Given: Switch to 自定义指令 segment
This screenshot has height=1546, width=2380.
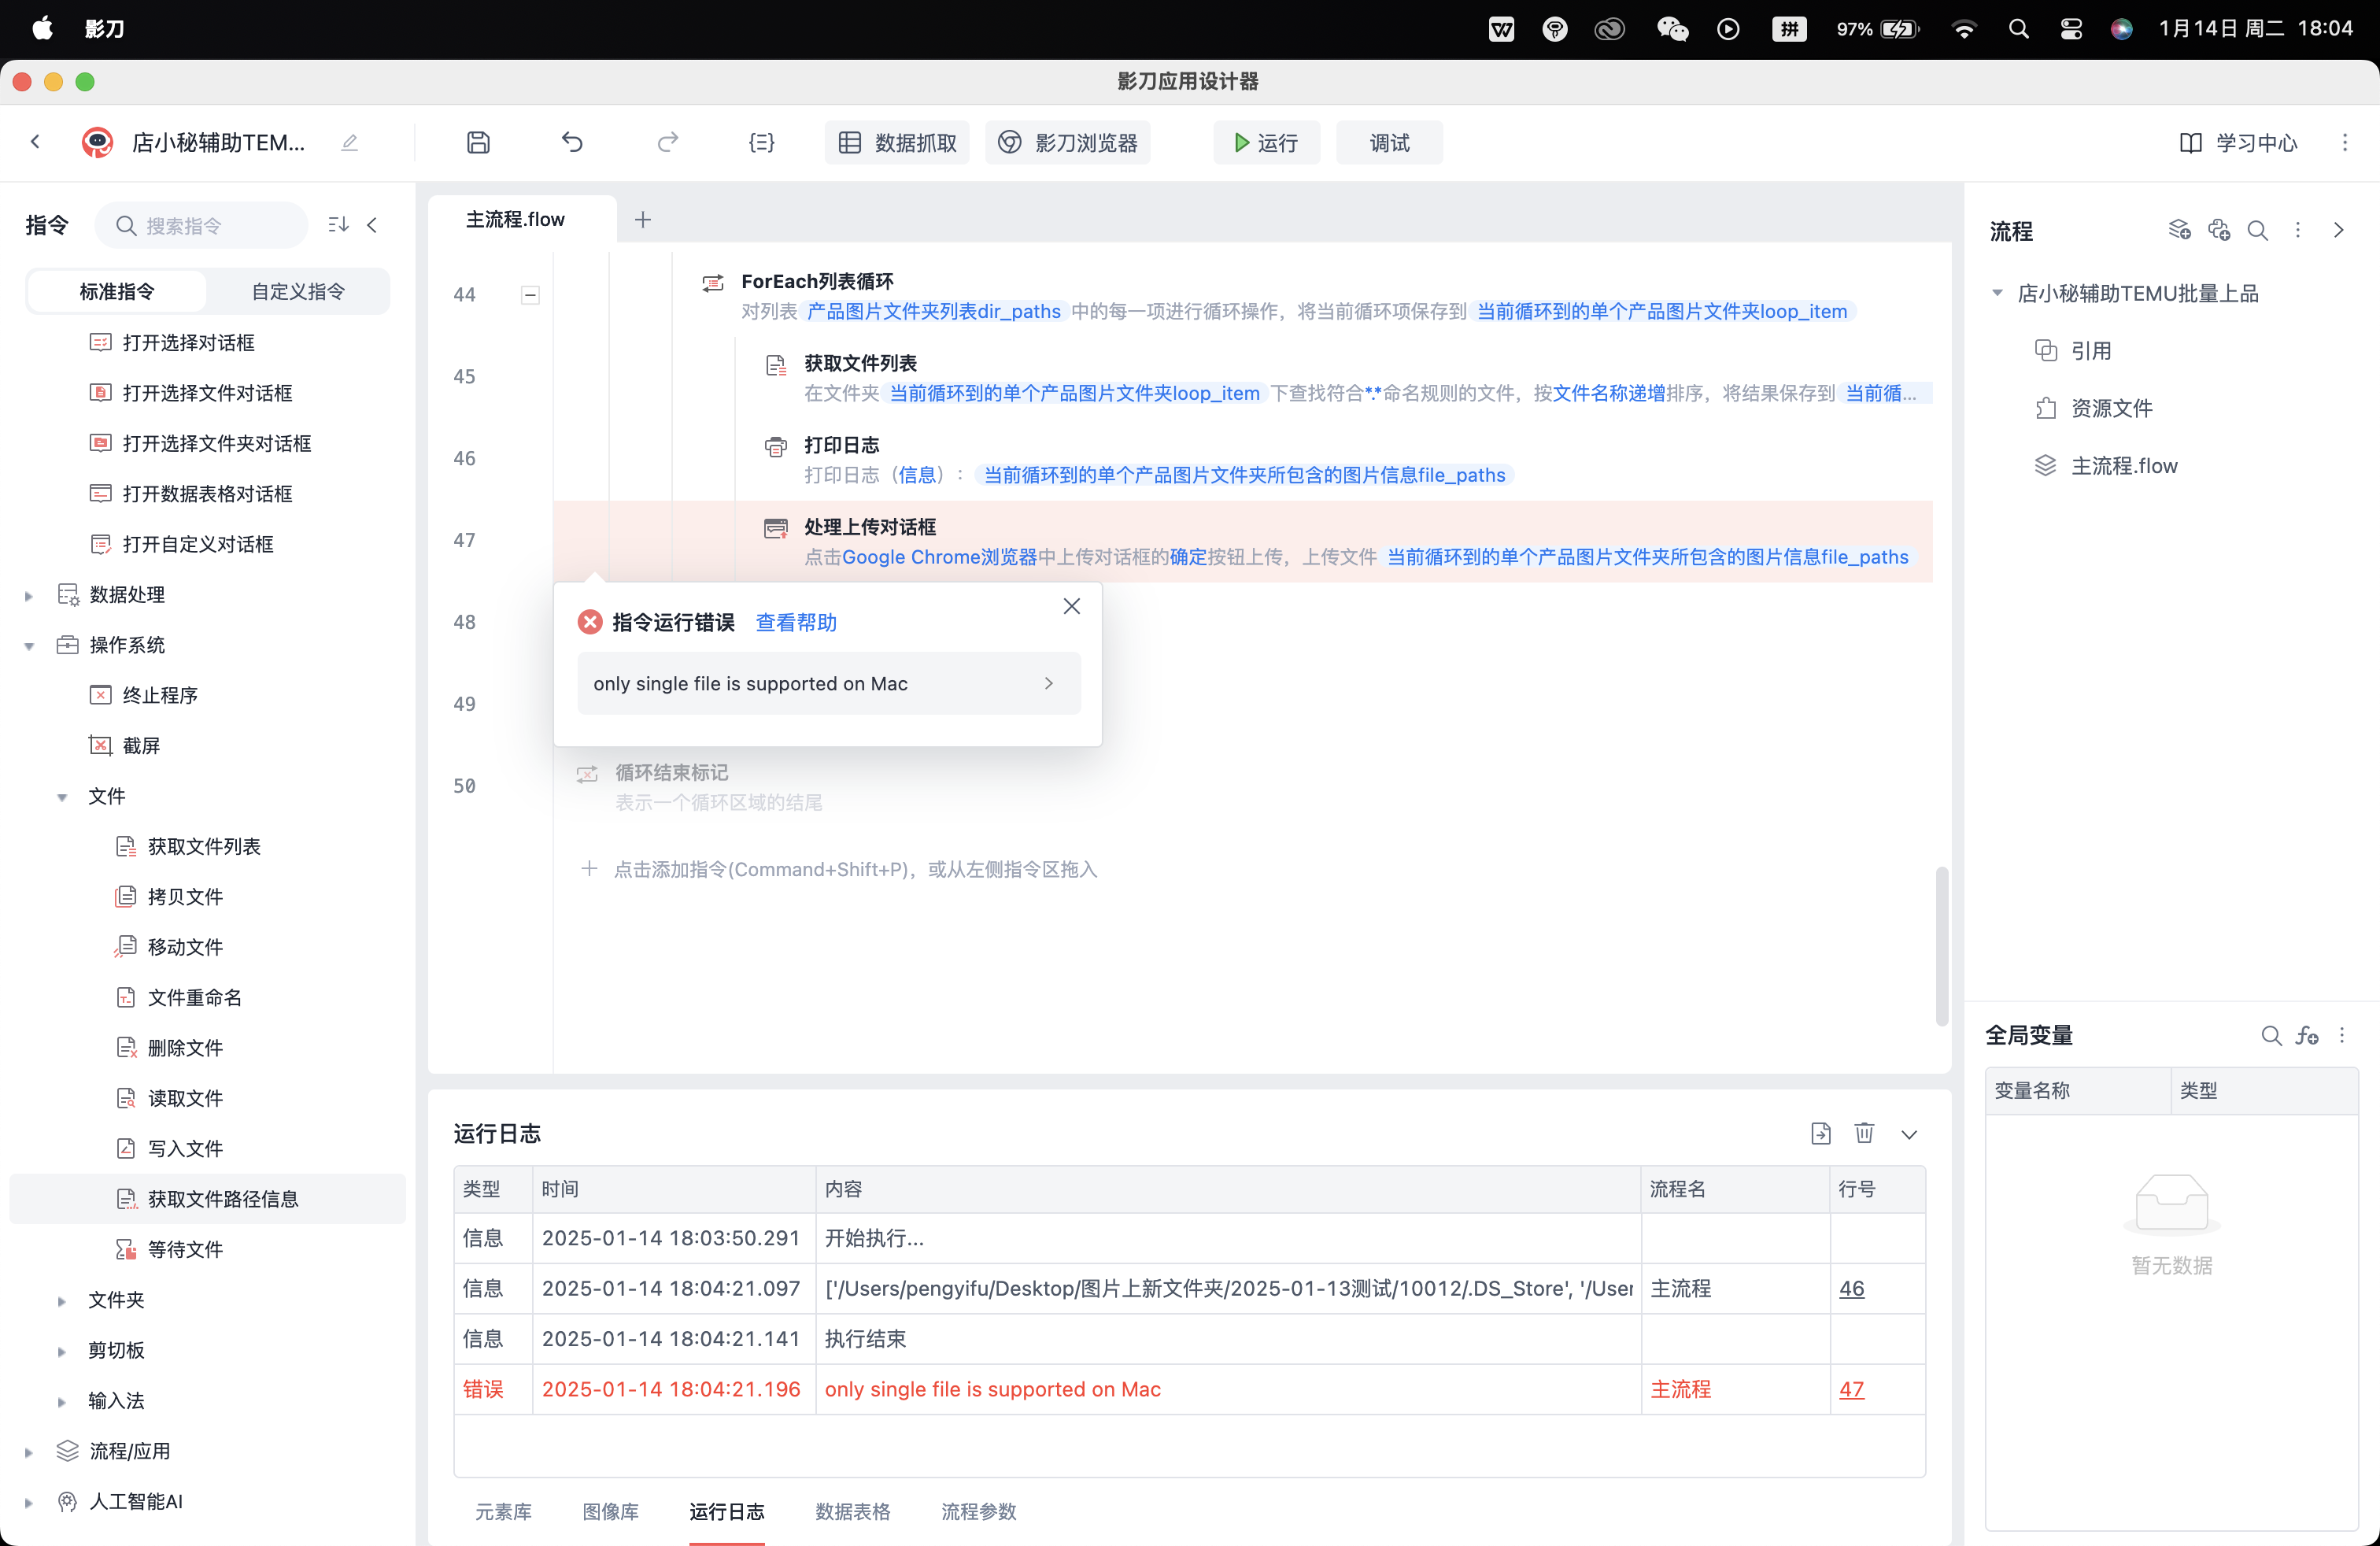Looking at the screenshot, I should (x=297, y=291).
